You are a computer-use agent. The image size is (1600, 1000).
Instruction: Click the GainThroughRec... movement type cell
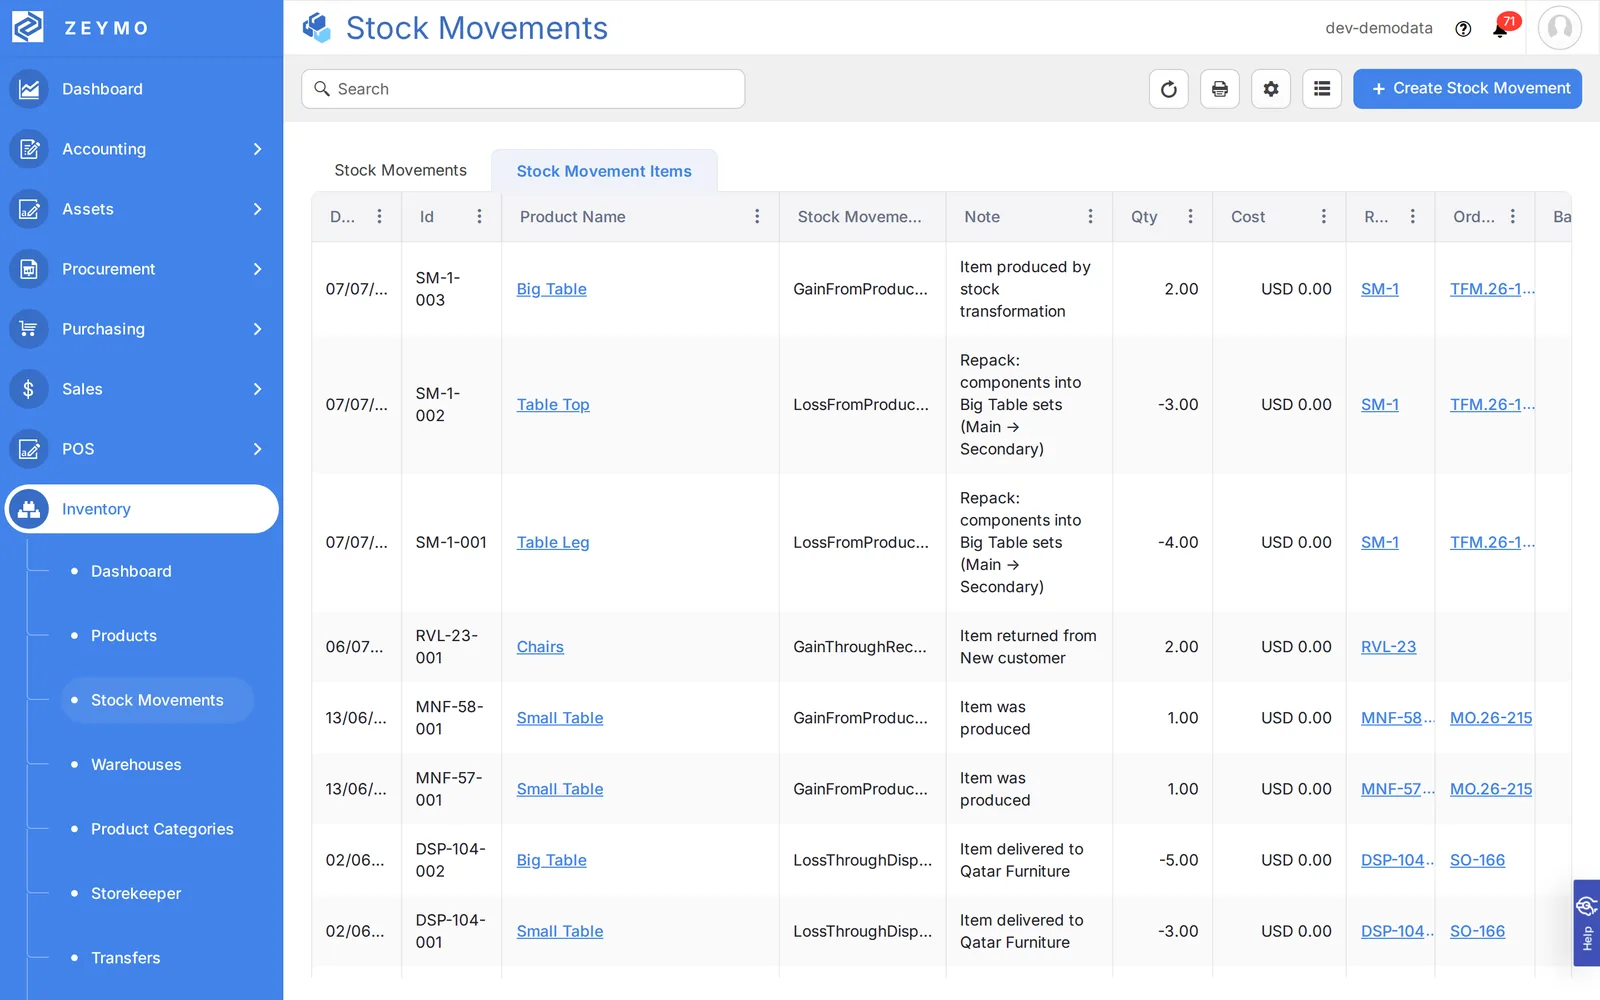(x=860, y=647)
